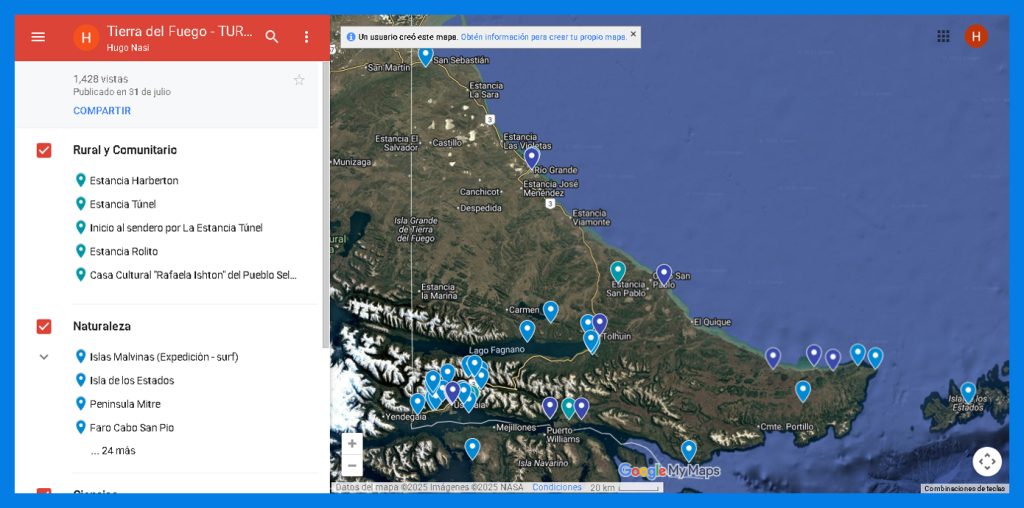Click the search magnifier icon

(272, 37)
